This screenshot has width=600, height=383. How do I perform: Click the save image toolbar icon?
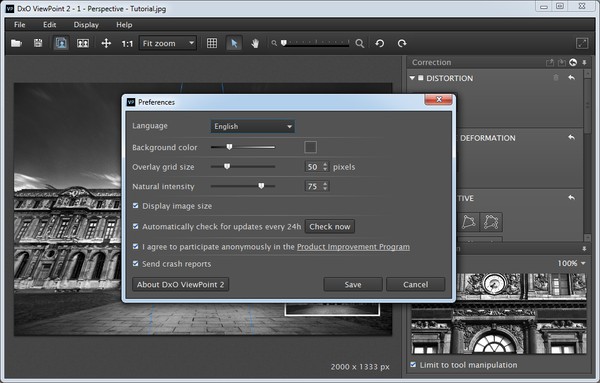point(38,43)
